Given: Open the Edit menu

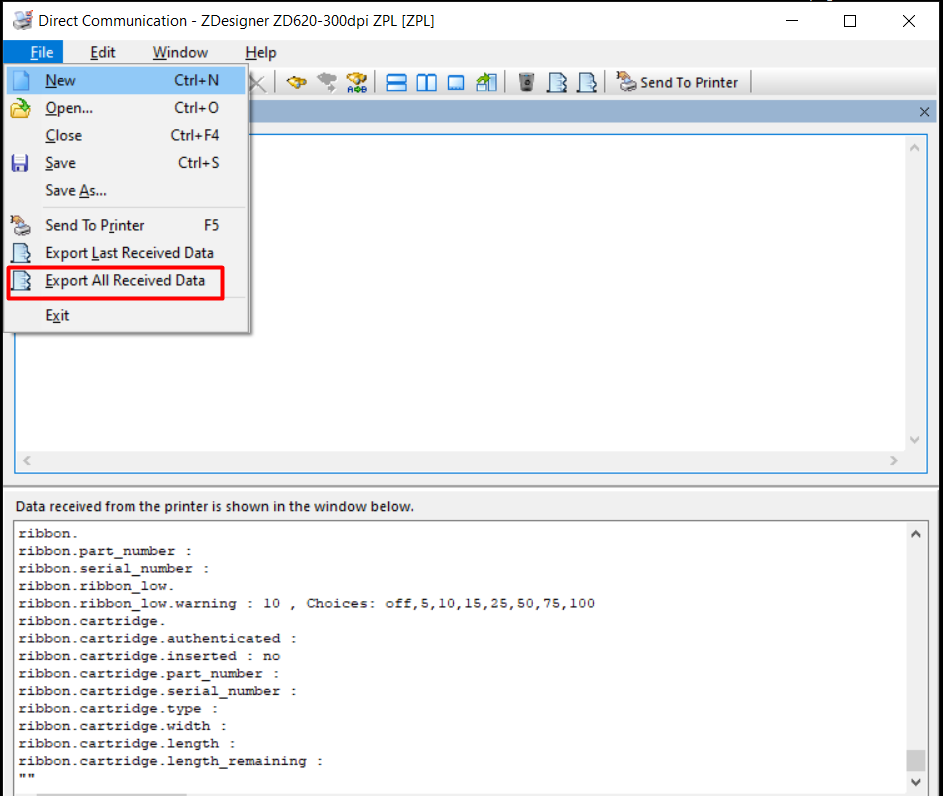Looking at the screenshot, I should (x=103, y=52).
